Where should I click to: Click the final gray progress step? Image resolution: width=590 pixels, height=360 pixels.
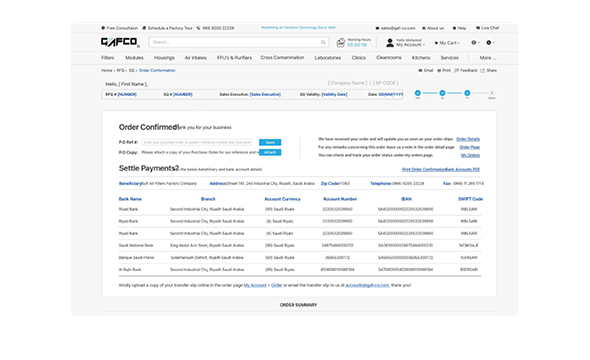[491, 93]
